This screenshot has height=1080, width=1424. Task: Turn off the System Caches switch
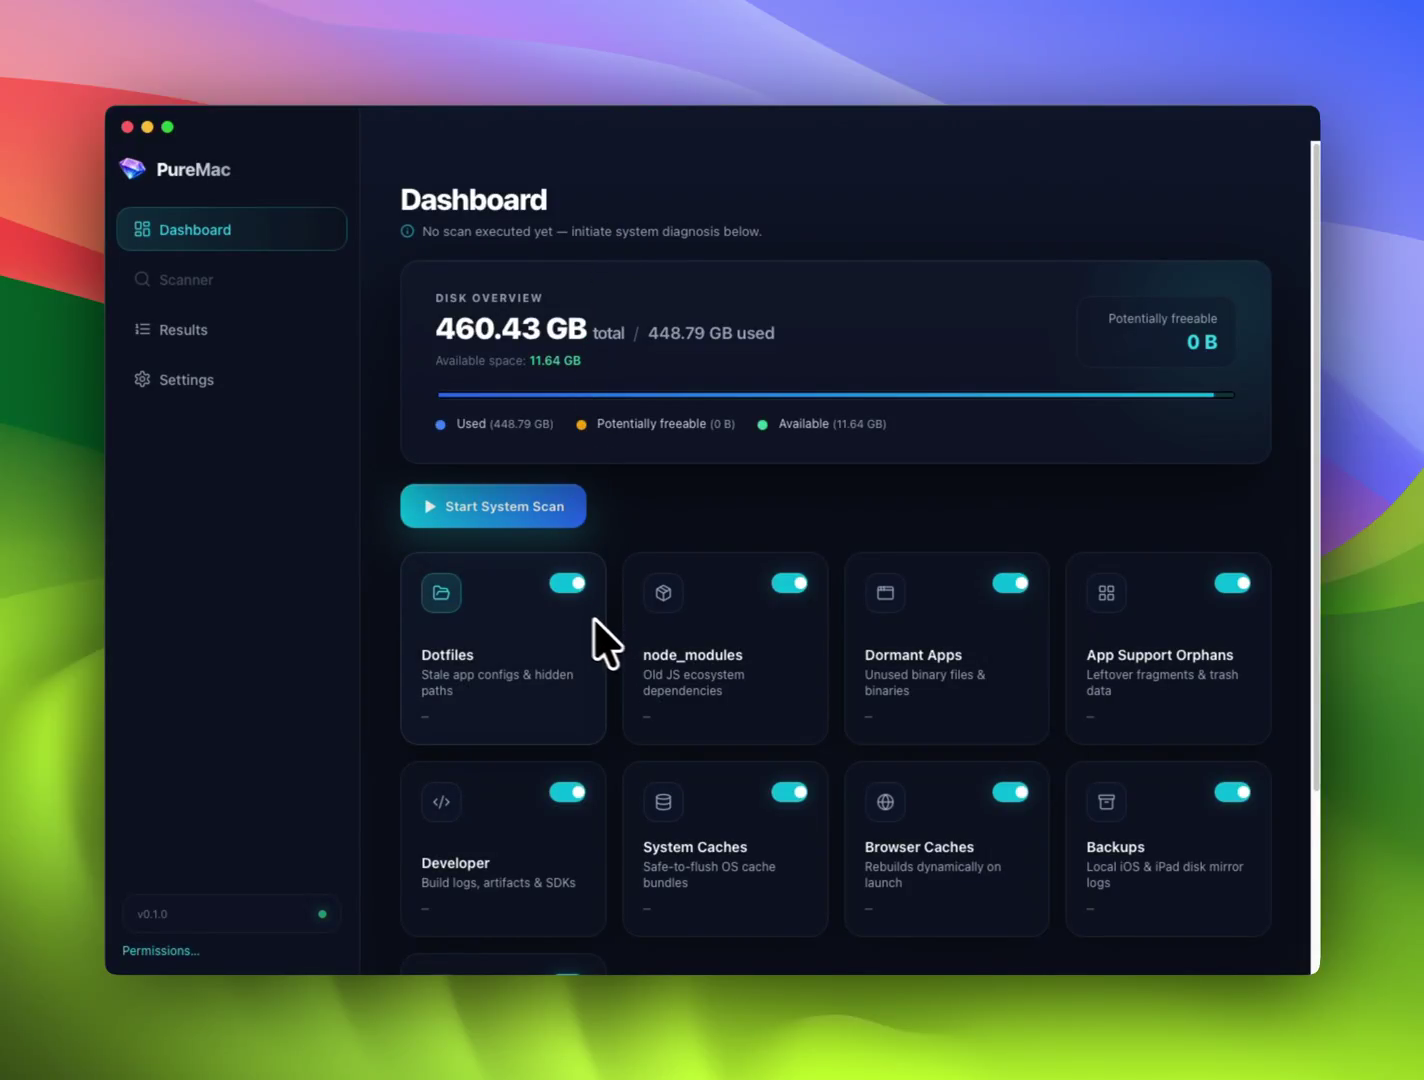[x=789, y=792]
